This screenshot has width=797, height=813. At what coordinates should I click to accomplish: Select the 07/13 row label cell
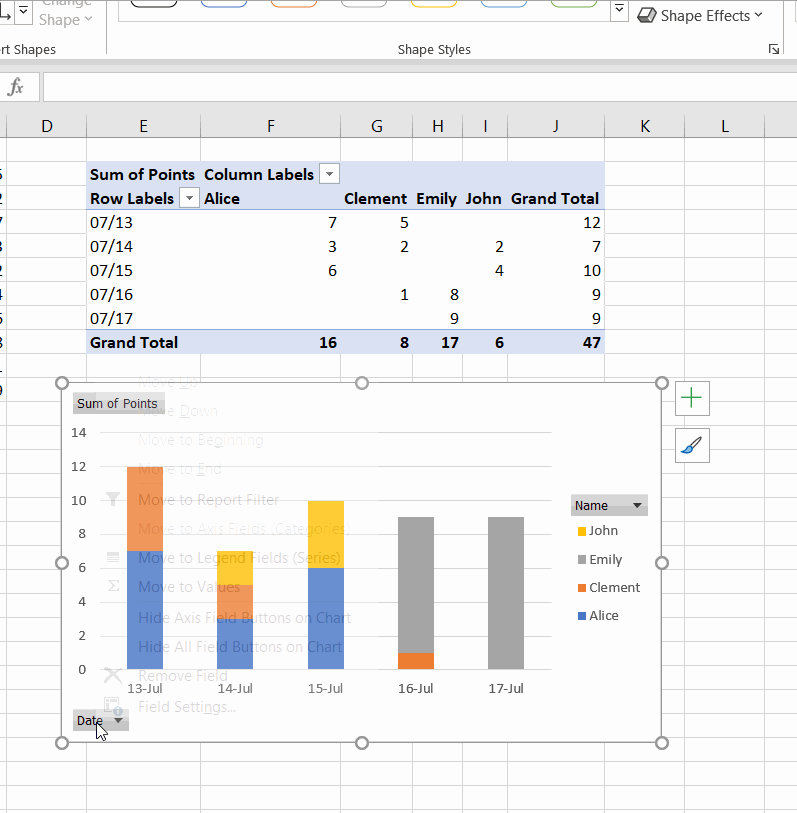pyautogui.click(x=144, y=222)
